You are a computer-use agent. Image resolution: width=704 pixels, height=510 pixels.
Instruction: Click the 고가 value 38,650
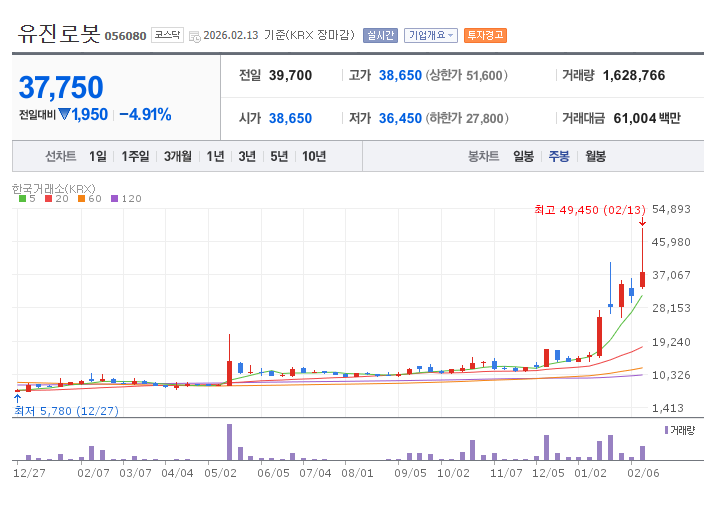coord(400,75)
